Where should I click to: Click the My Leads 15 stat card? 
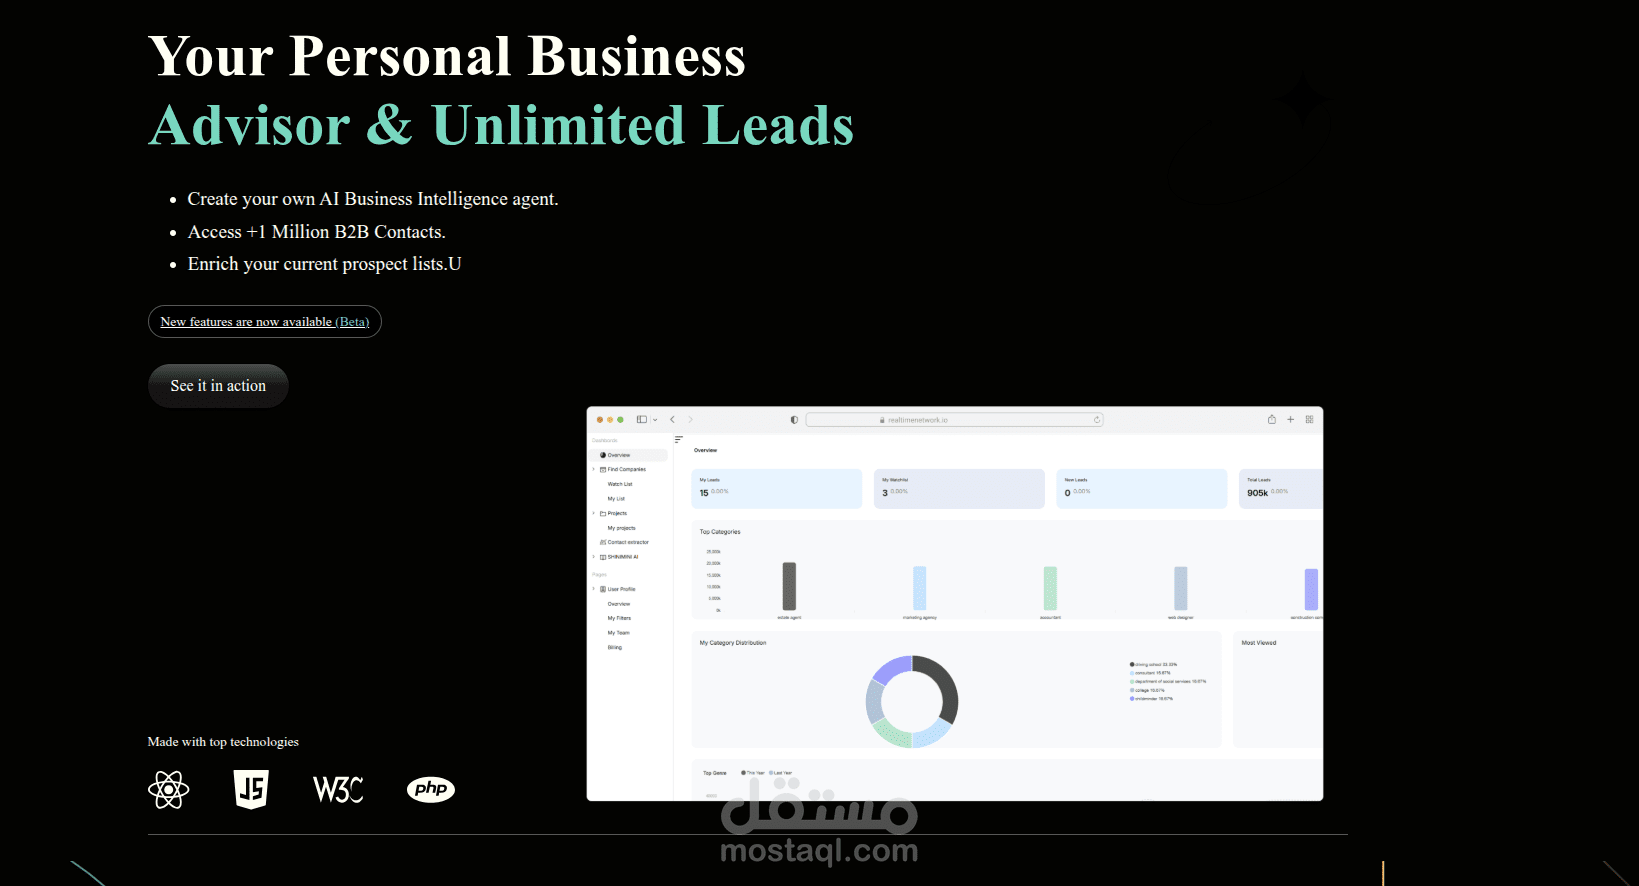click(777, 489)
